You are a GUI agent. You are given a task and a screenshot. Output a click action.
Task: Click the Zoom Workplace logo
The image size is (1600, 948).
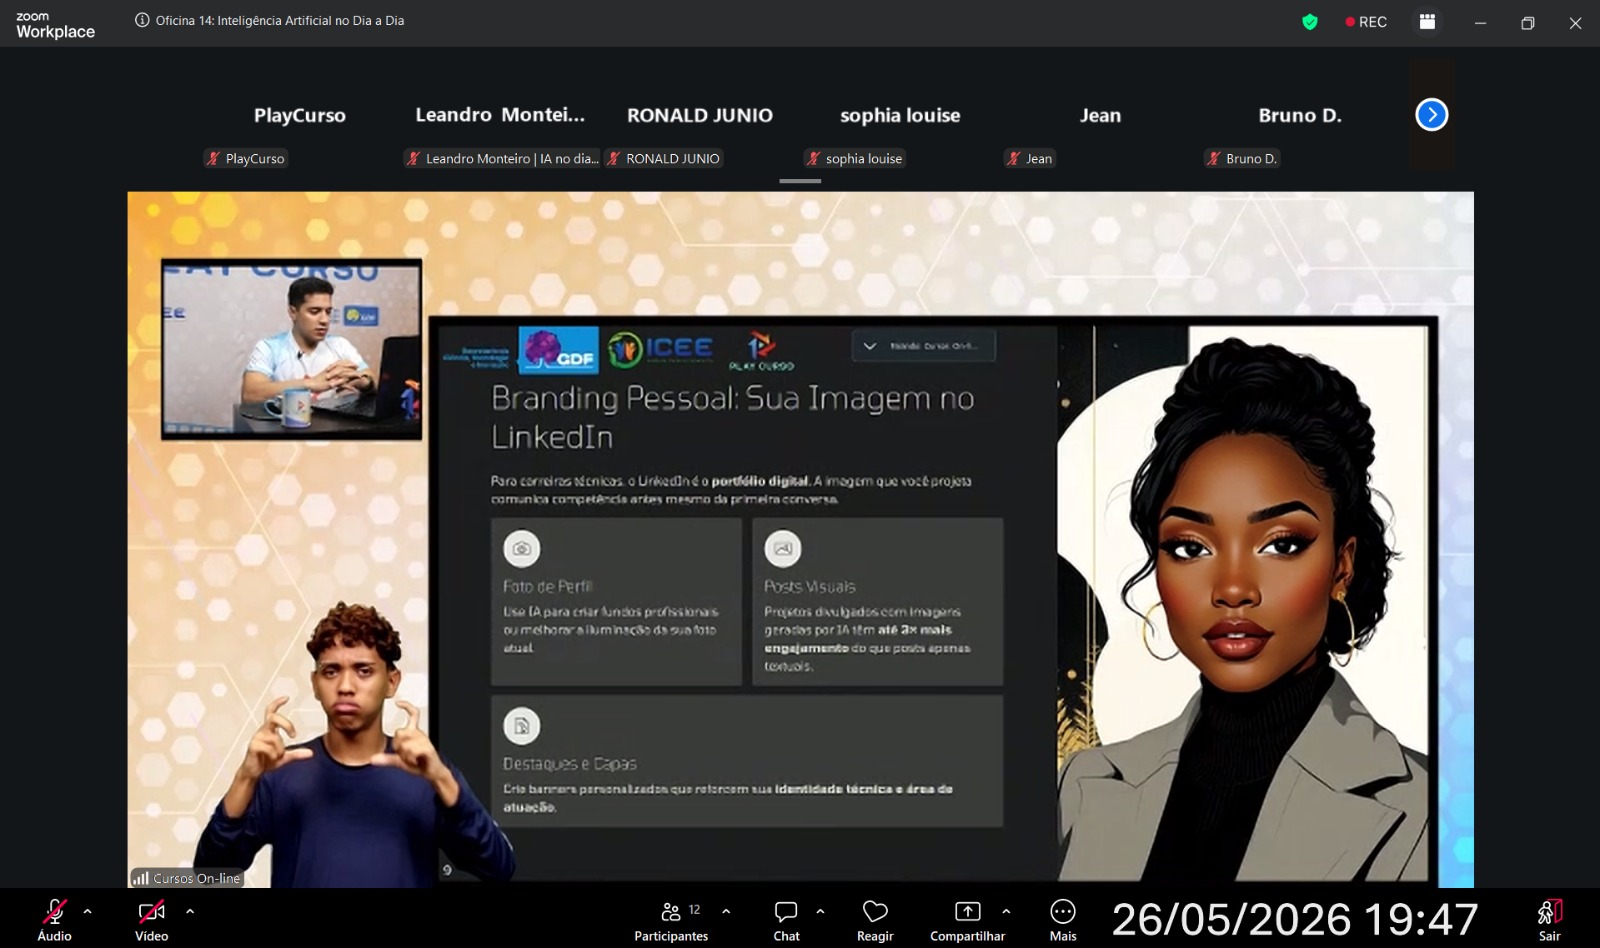(55, 25)
